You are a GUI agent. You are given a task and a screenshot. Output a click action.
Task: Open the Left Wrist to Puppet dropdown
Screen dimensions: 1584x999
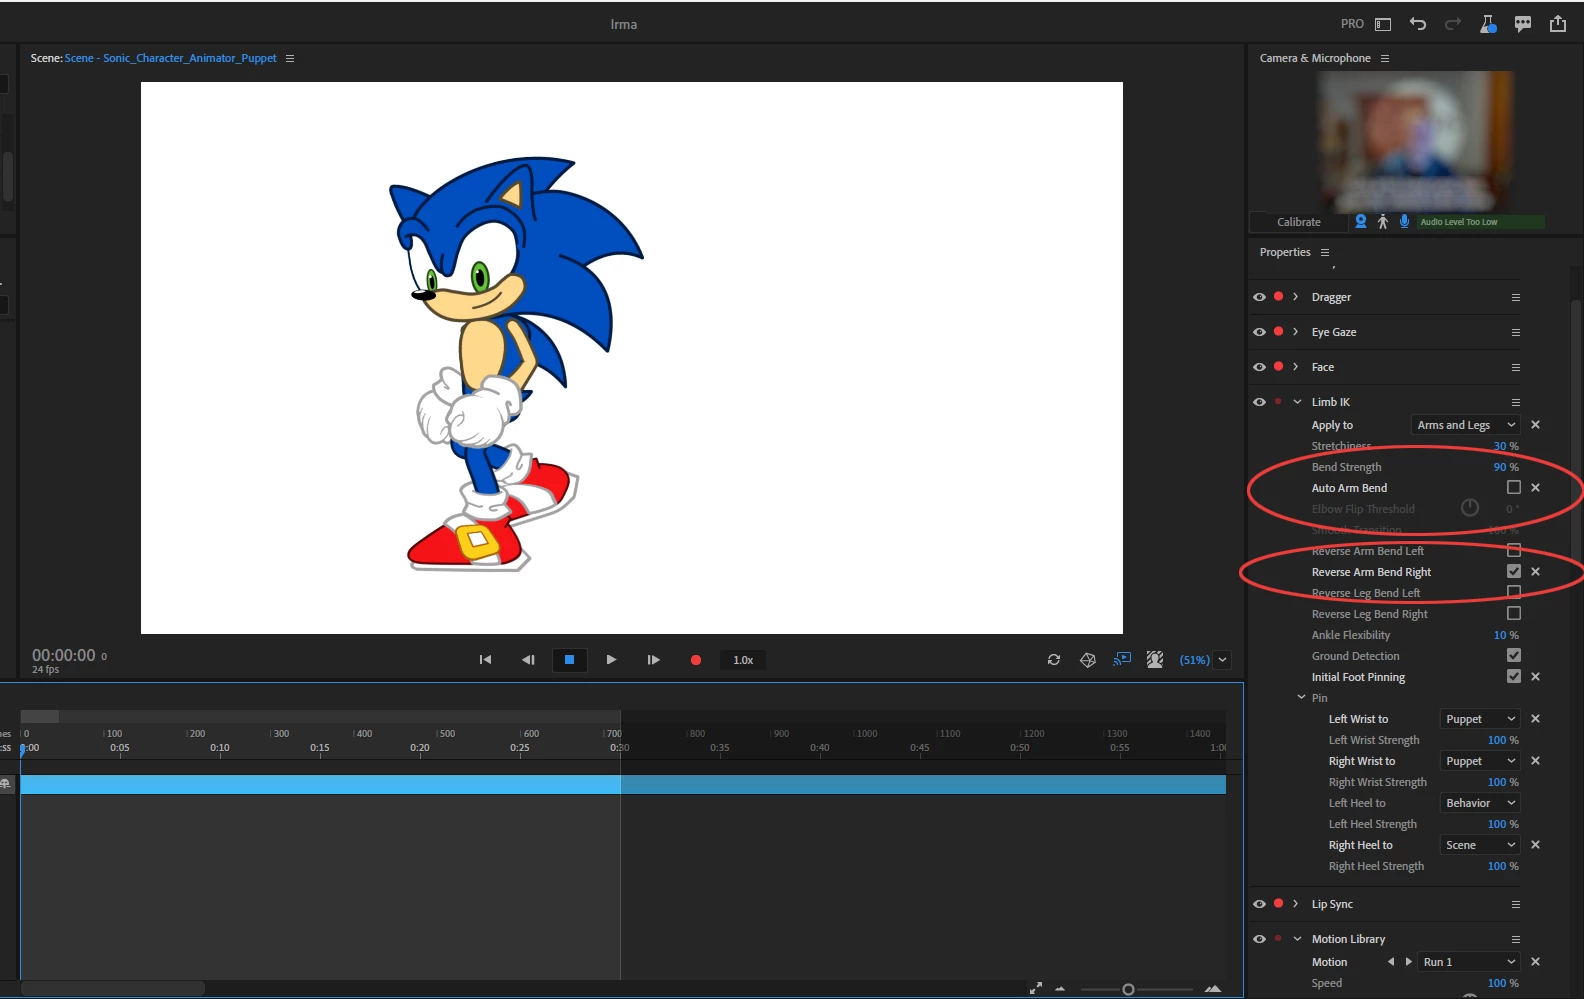tap(1480, 719)
